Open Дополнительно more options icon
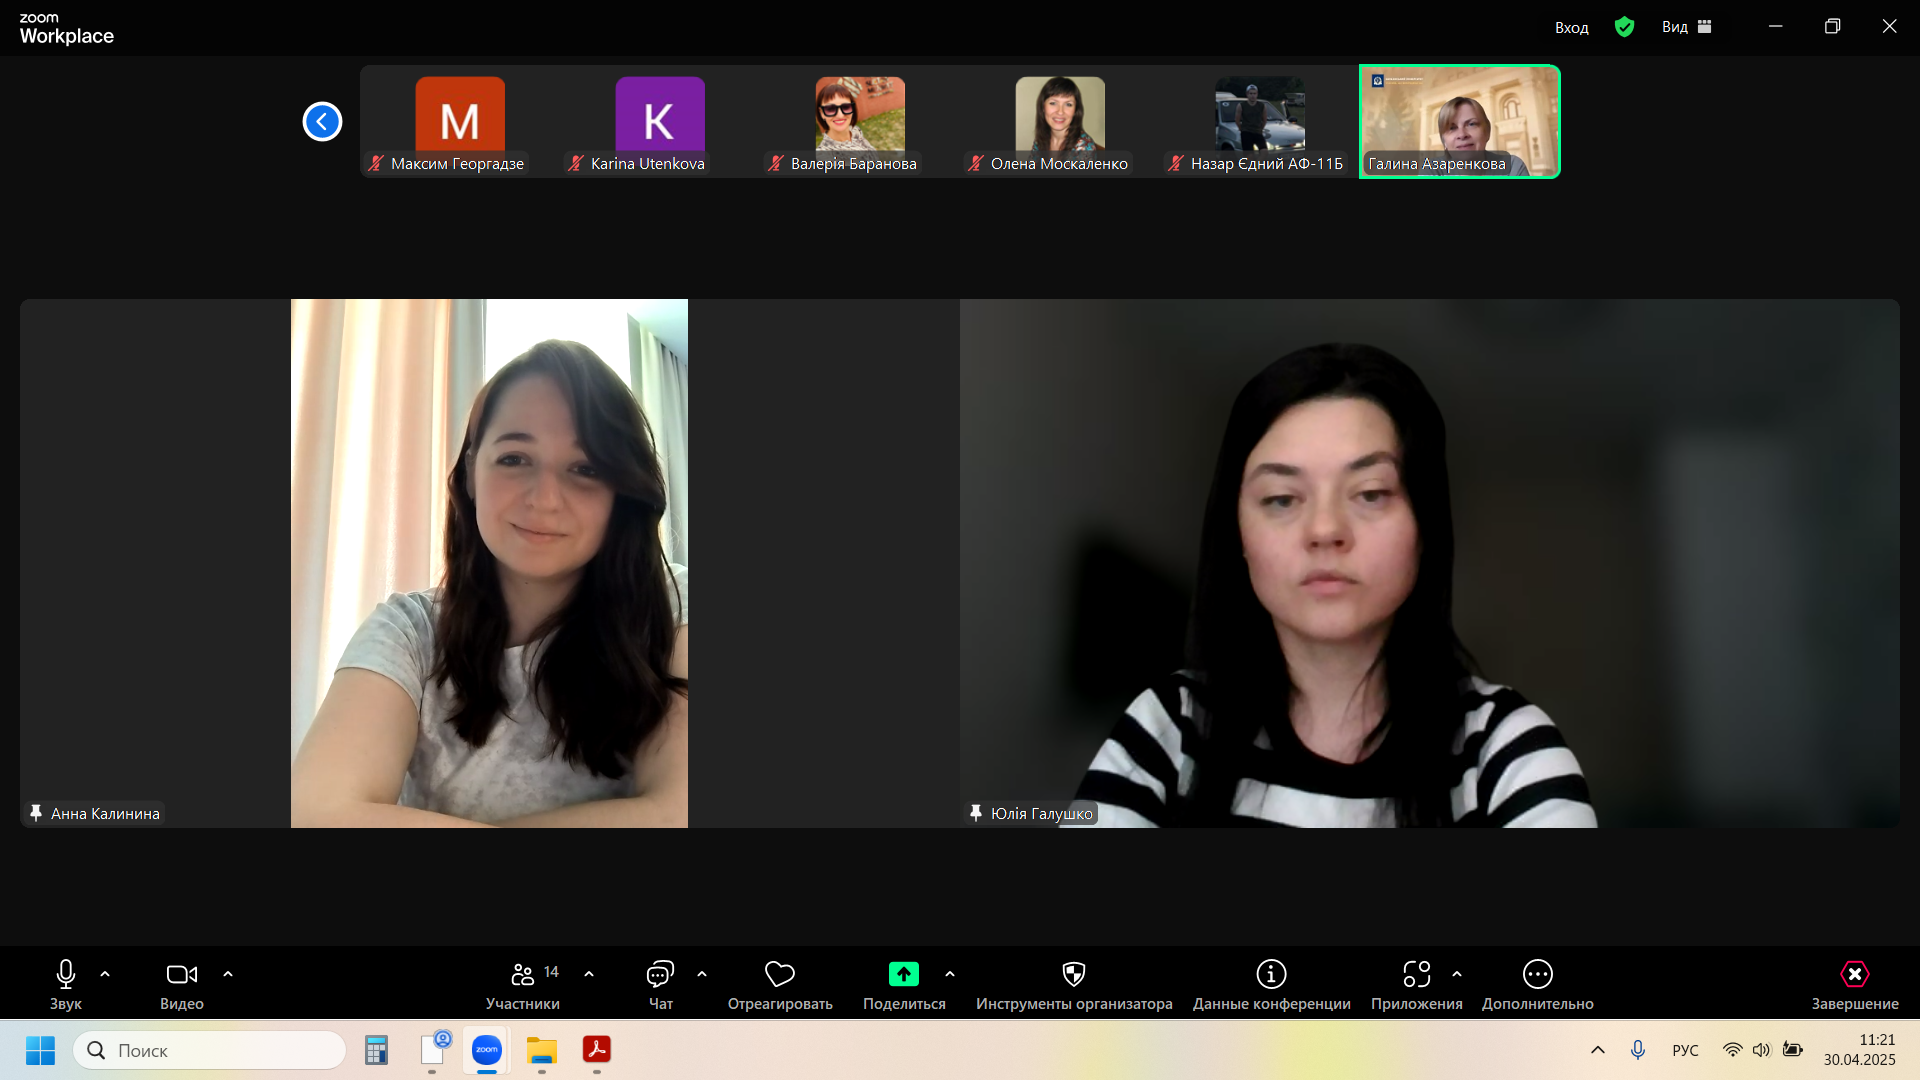Viewport: 1920px width, 1080px height. click(x=1538, y=985)
